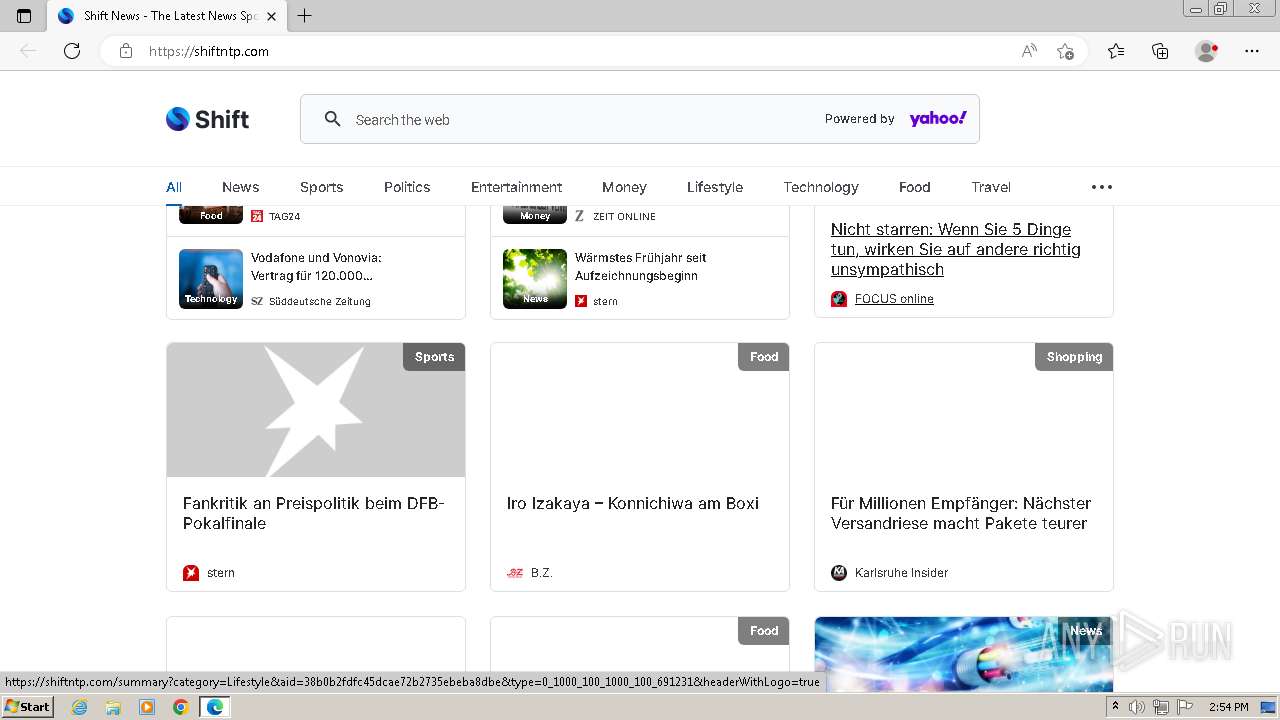The image size is (1280, 720).
Task: Open Für Millionen Empfänger article
Action: click(x=961, y=513)
